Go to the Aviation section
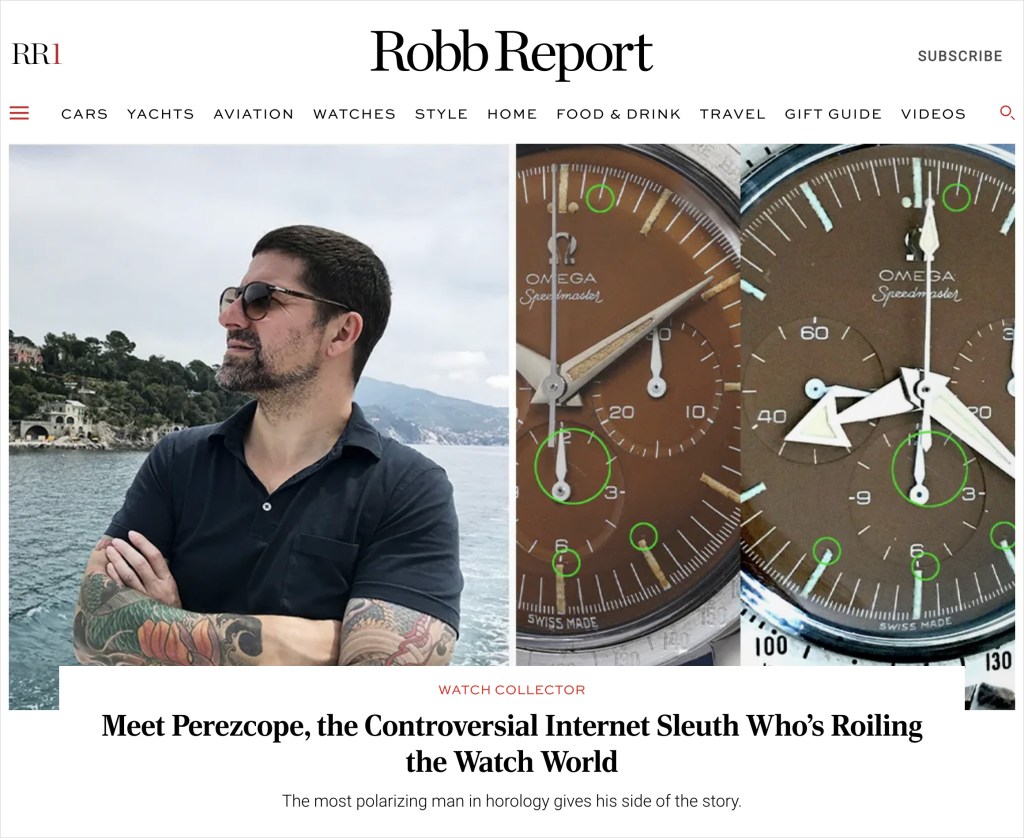 point(253,114)
